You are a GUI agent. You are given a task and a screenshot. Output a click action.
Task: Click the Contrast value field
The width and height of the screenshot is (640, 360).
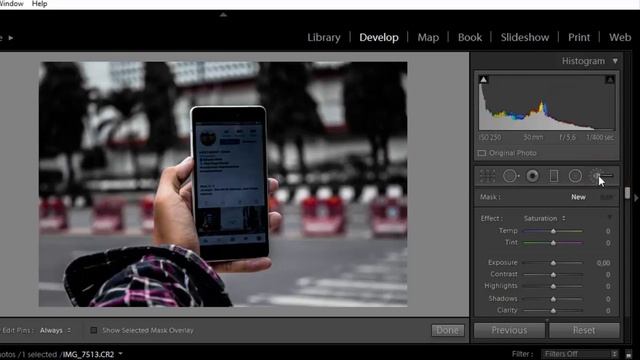coord(608,275)
